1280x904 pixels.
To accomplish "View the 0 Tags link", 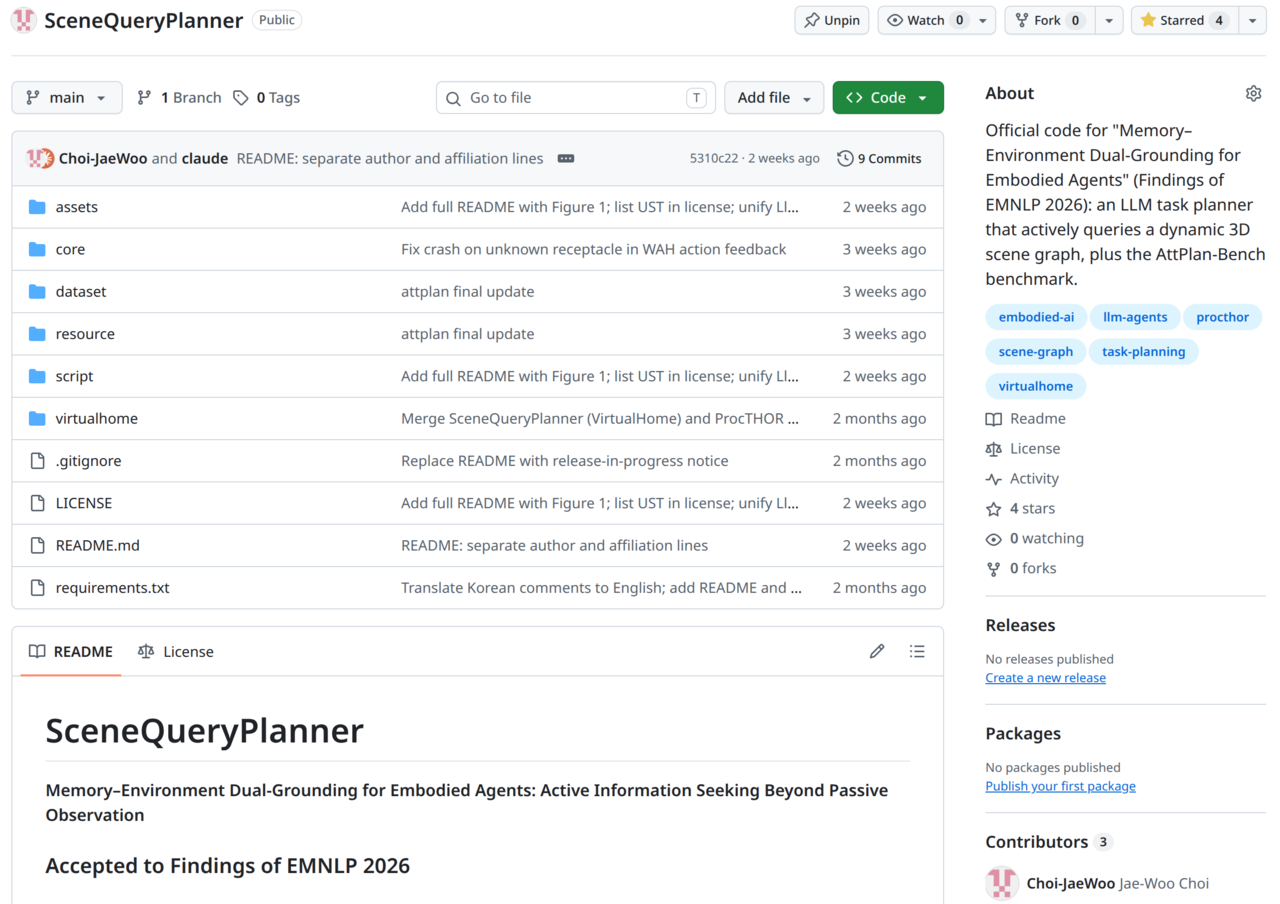I will [266, 97].
